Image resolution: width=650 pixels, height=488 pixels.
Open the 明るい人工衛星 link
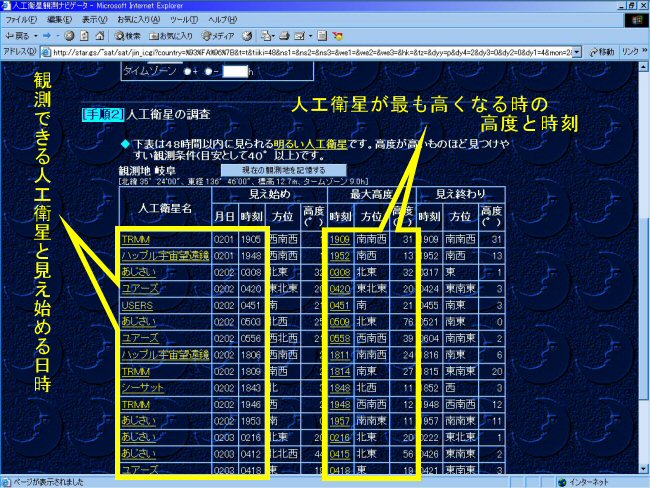[x=310, y=144]
